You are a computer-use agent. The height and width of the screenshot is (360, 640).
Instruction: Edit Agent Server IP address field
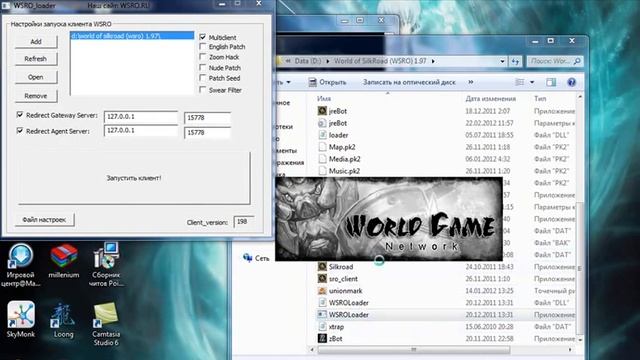[141, 131]
